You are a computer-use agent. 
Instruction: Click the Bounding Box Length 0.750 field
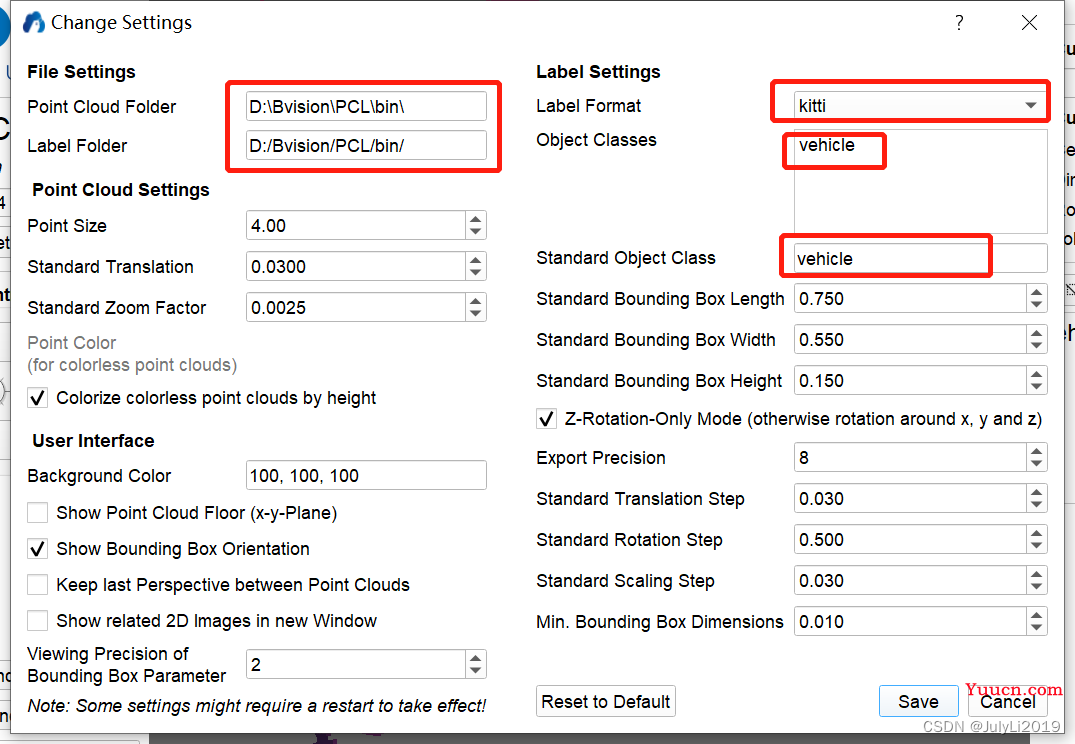[910, 299]
